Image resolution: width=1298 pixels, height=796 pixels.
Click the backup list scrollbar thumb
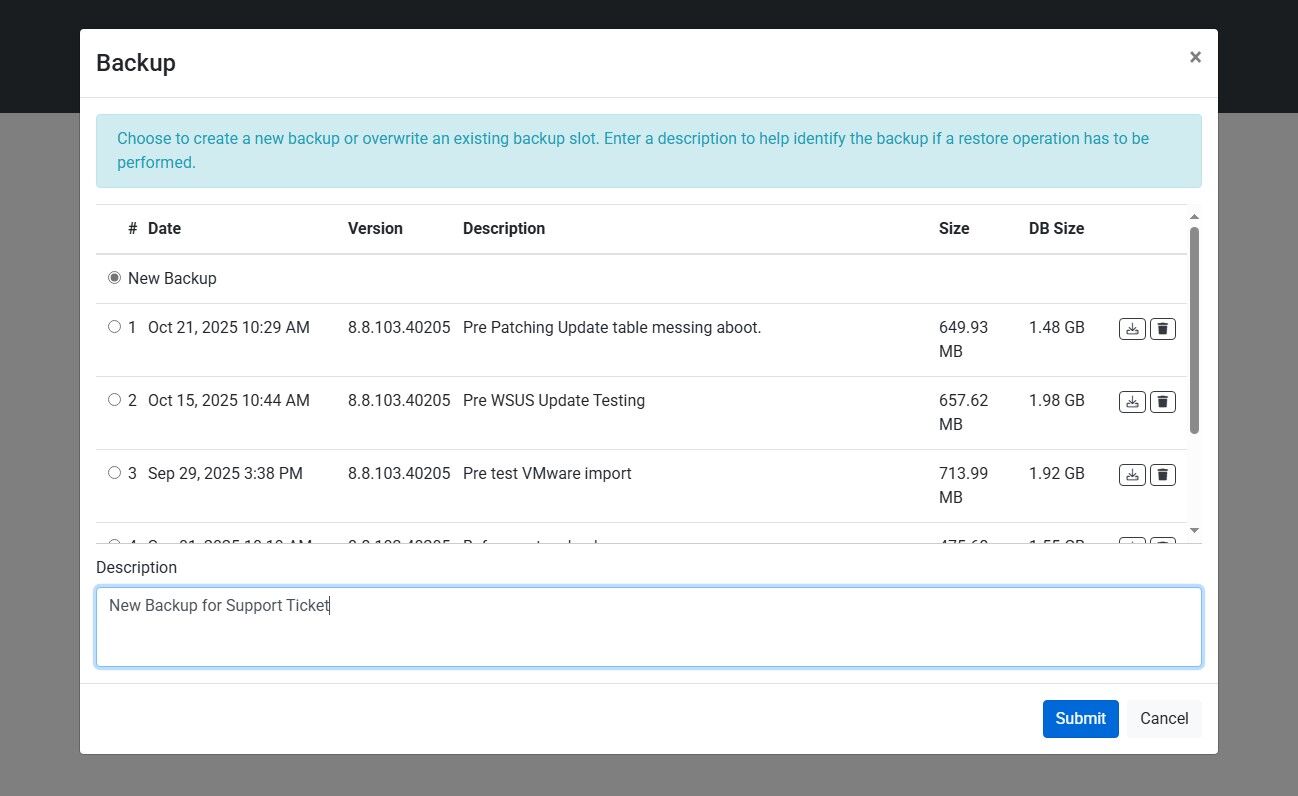1194,330
